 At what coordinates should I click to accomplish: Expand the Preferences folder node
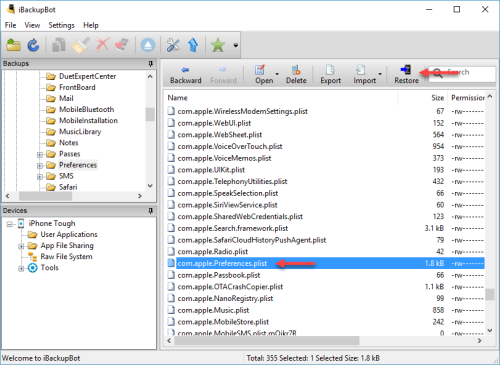pyautogui.click(x=40, y=165)
